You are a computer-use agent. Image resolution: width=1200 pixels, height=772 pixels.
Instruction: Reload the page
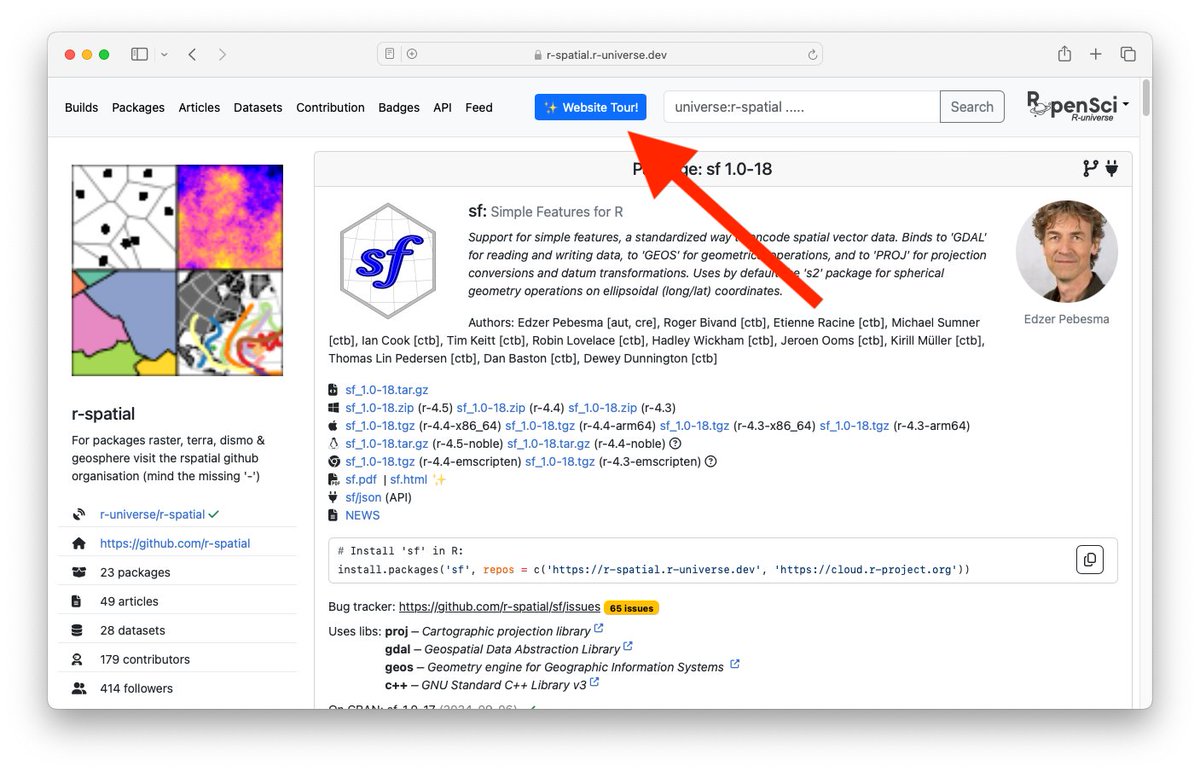[x=813, y=55]
